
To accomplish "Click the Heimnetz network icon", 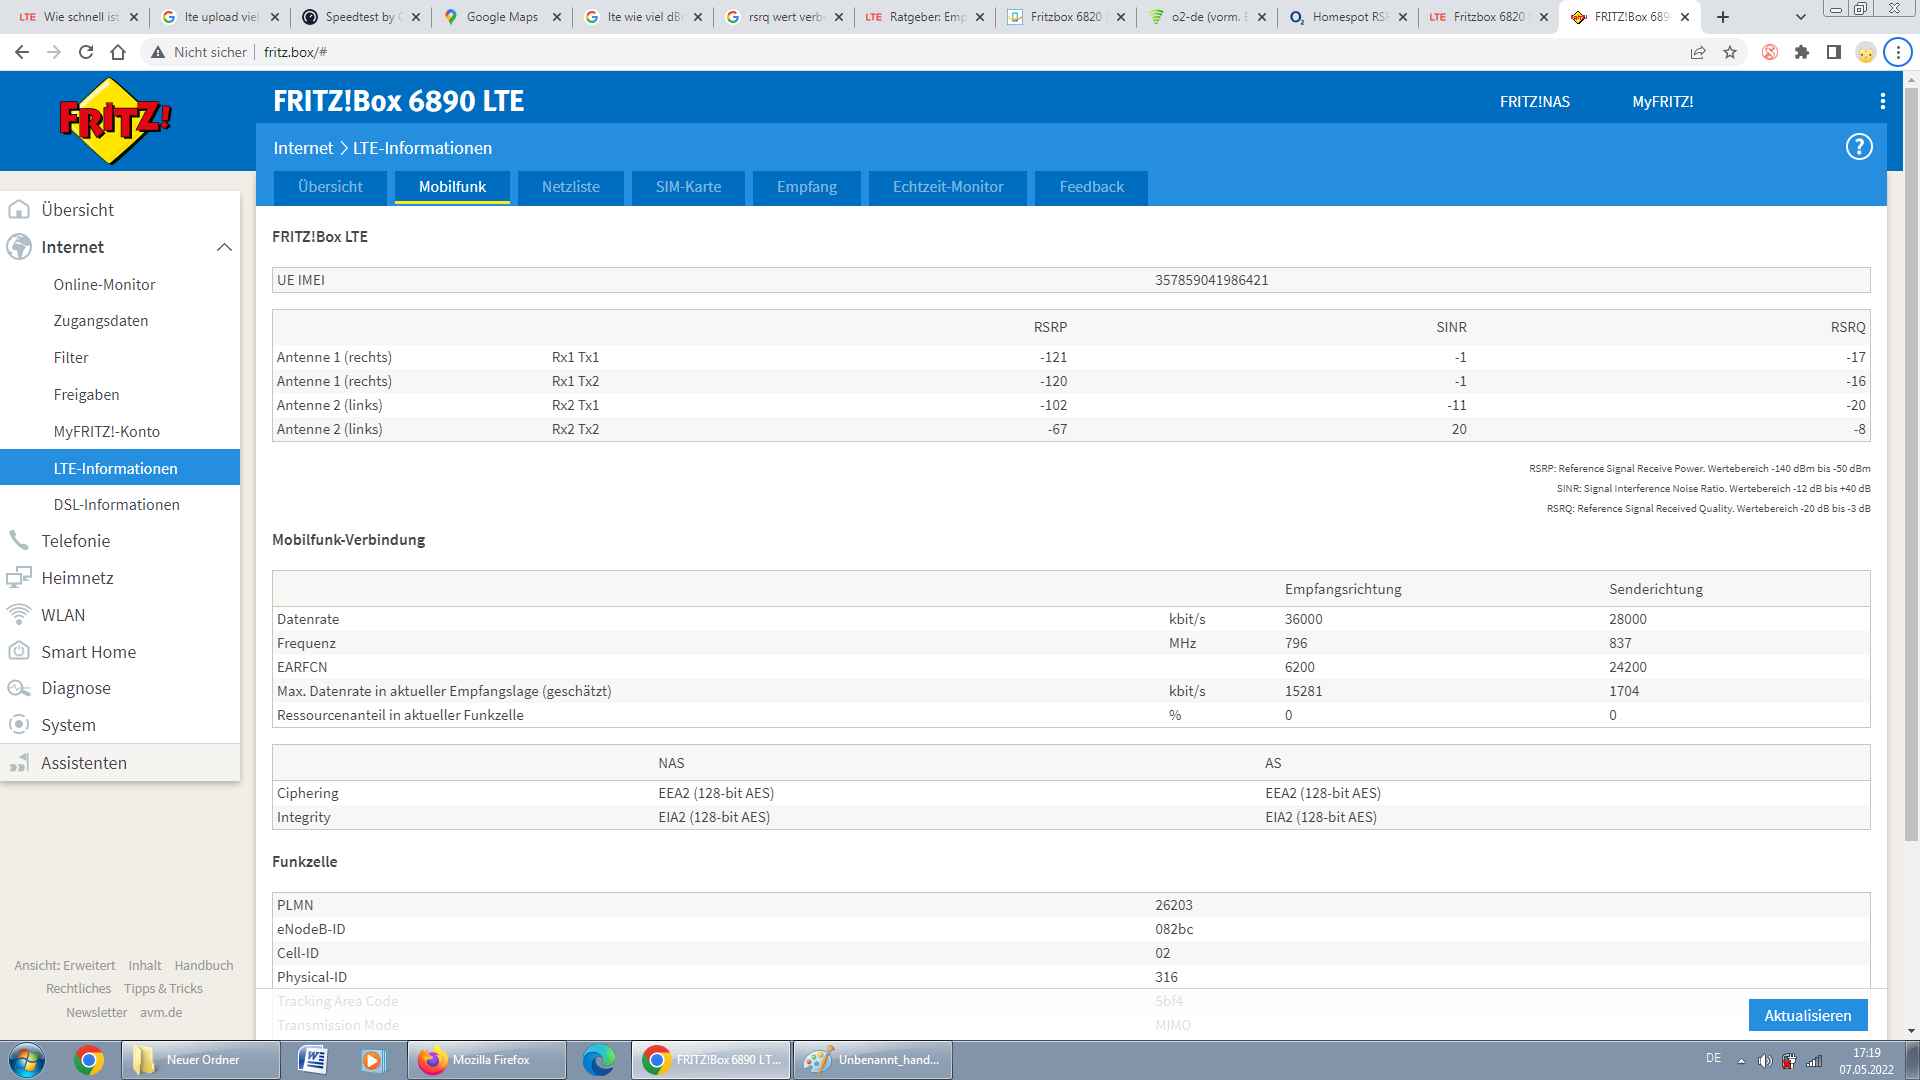I will (x=19, y=578).
